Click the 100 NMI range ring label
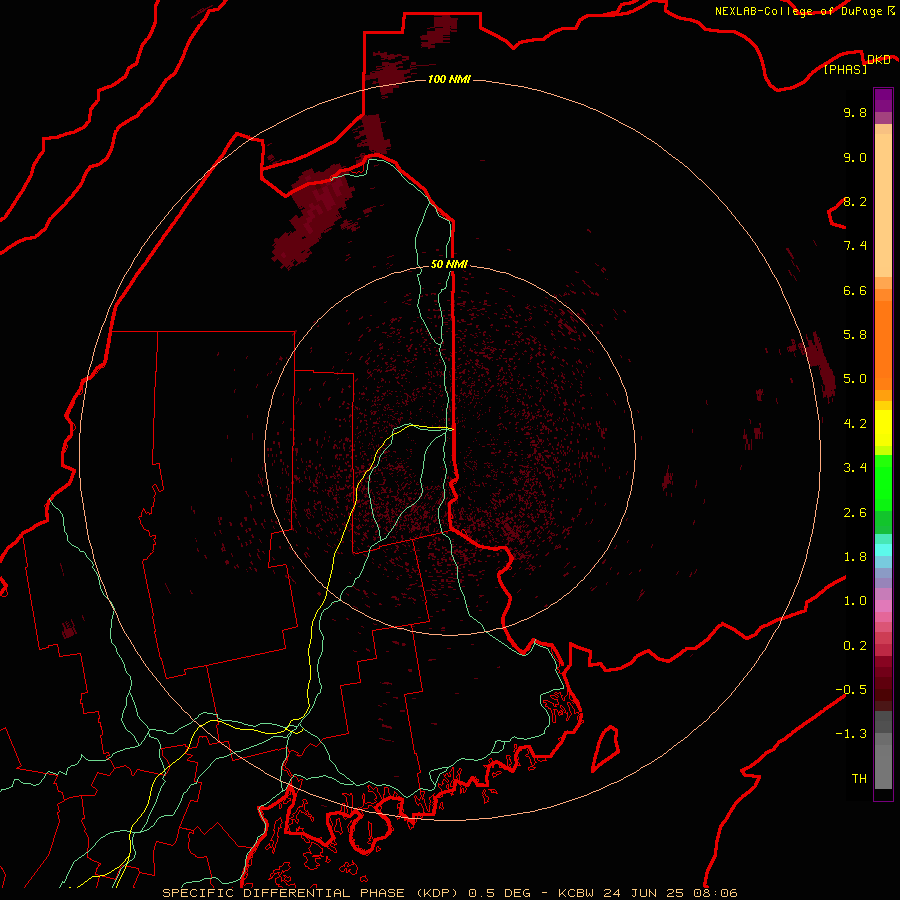This screenshot has width=900, height=900. tap(449, 79)
